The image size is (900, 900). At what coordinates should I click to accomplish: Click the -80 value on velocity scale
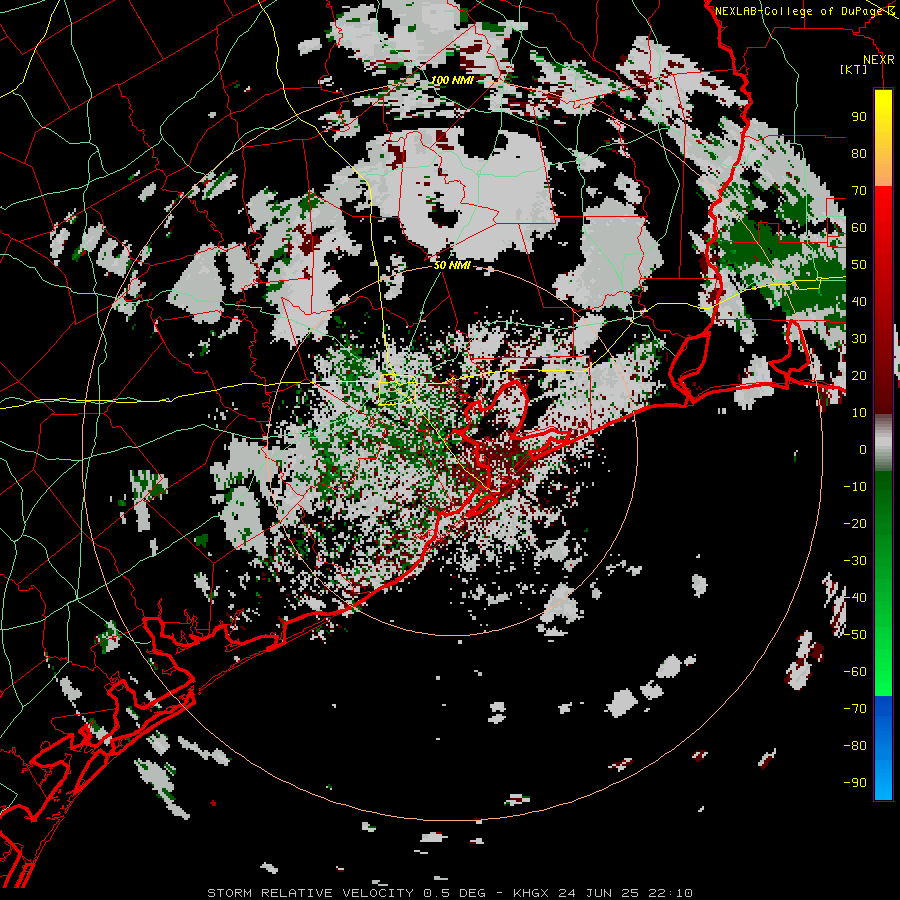pos(855,746)
